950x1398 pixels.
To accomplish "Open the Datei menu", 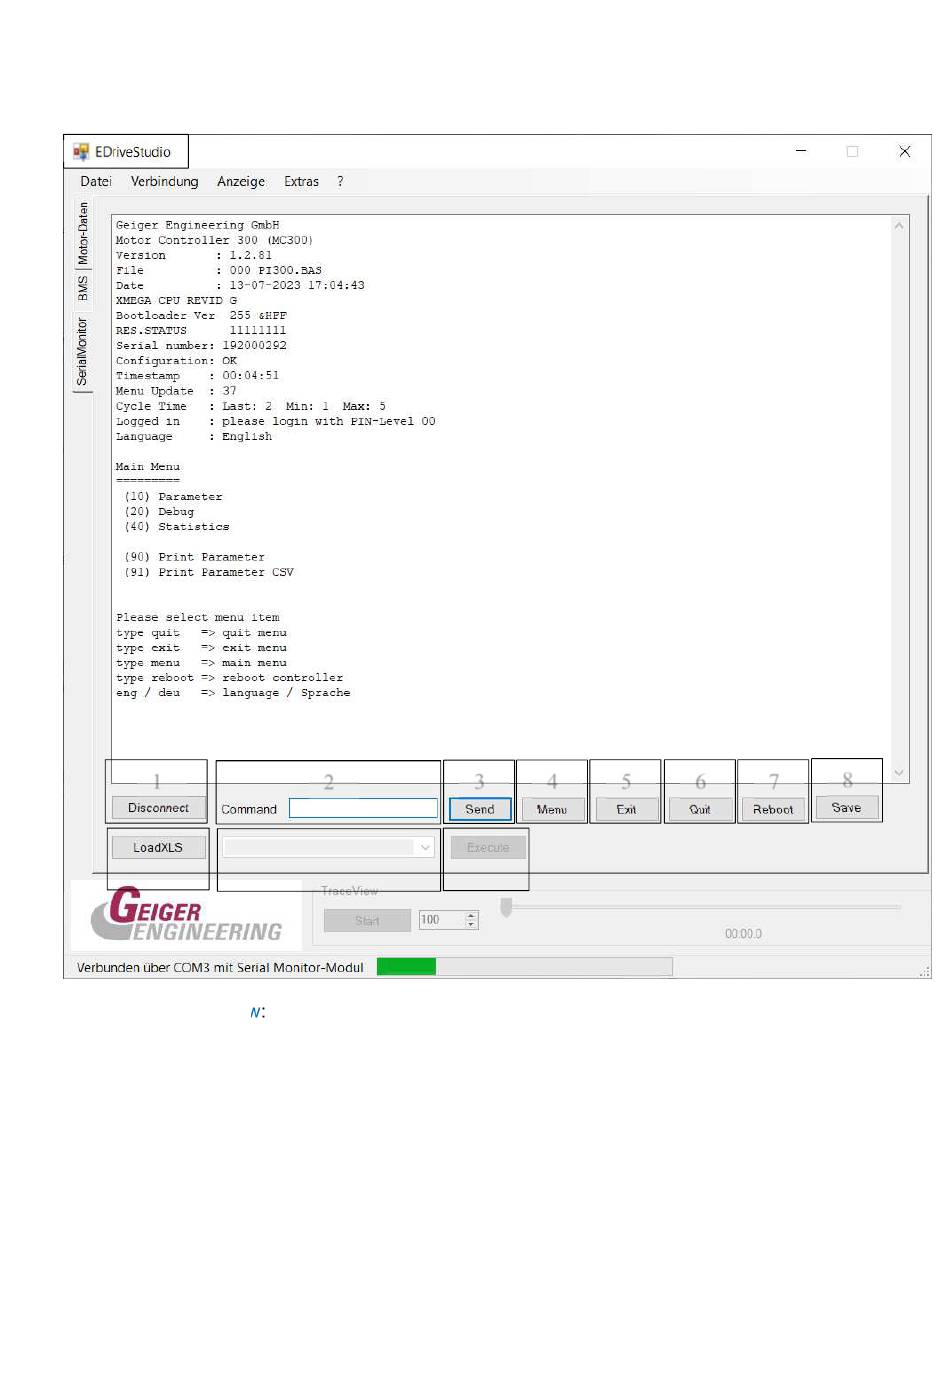I will [96, 181].
